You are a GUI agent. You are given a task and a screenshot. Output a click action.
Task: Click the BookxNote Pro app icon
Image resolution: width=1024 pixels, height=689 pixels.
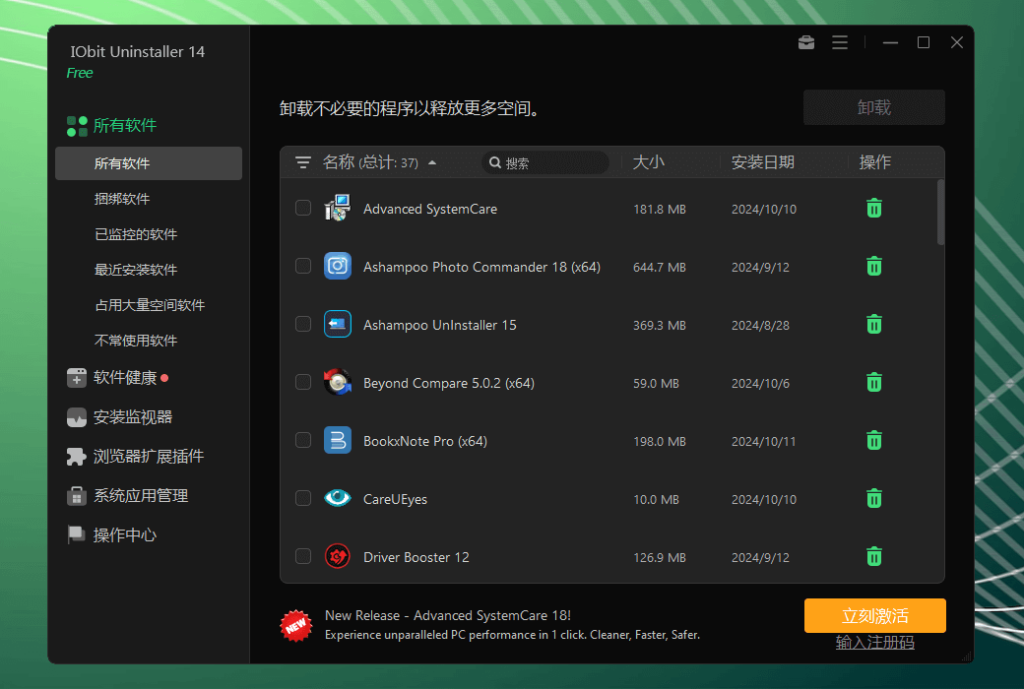click(338, 440)
